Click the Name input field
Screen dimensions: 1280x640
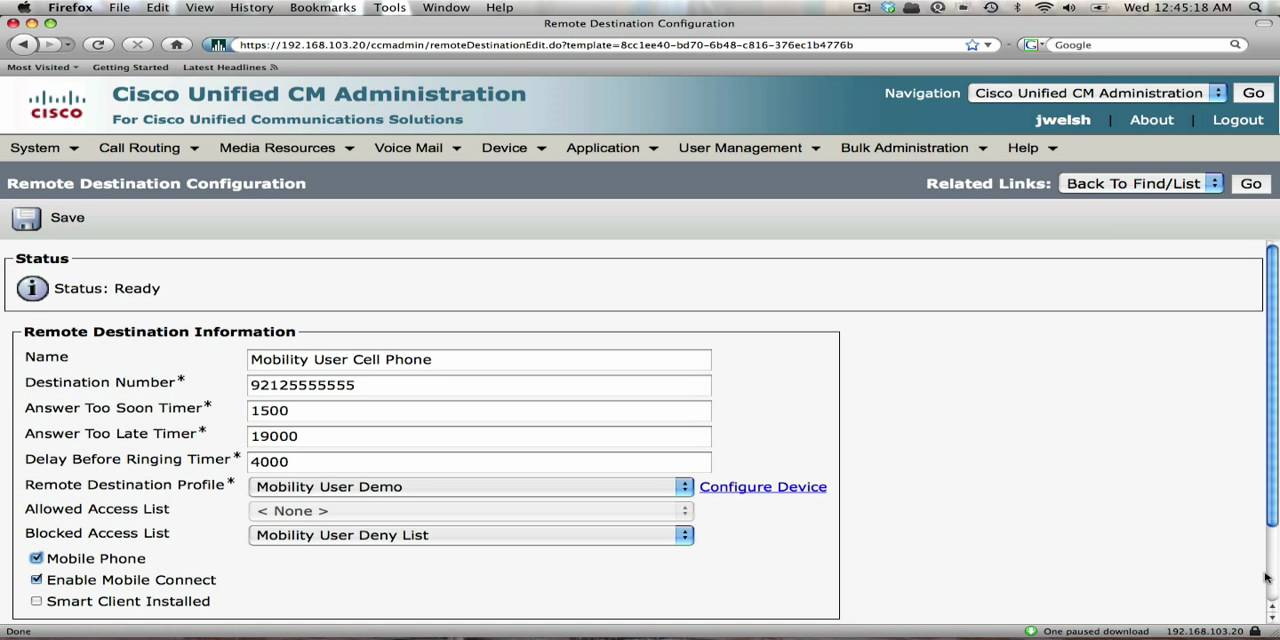coord(479,359)
